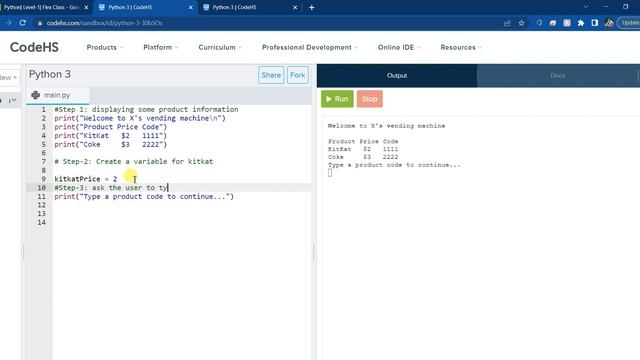
Task: Click the Share button
Action: (x=271, y=75)
